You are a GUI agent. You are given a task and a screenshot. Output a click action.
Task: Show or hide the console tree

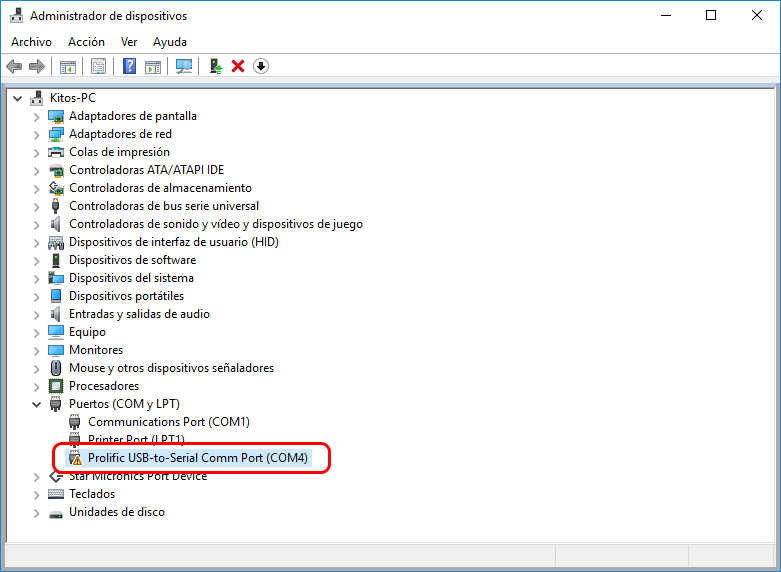[x=68, y=66]
